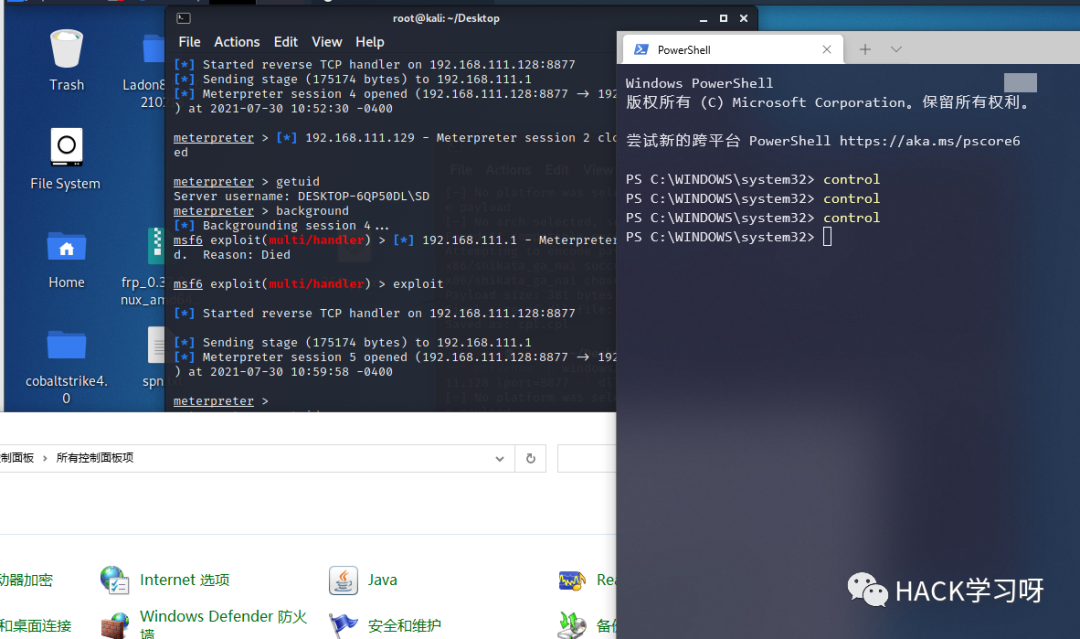Open the Trash desktop icon
The image size is (1080, 639).
coord(66,48)
